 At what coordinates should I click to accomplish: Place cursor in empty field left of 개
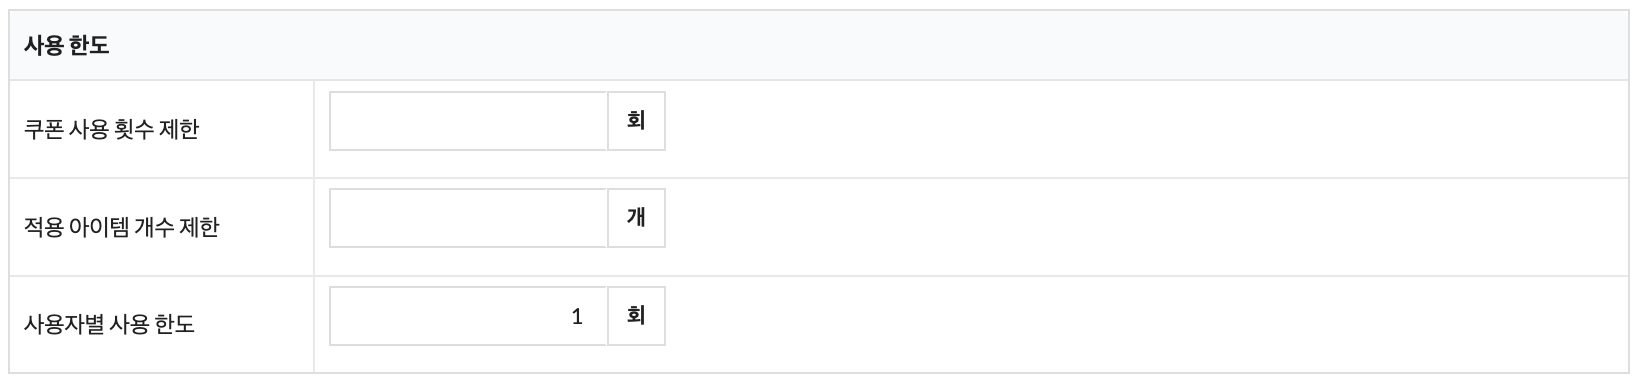pos(468,218)
